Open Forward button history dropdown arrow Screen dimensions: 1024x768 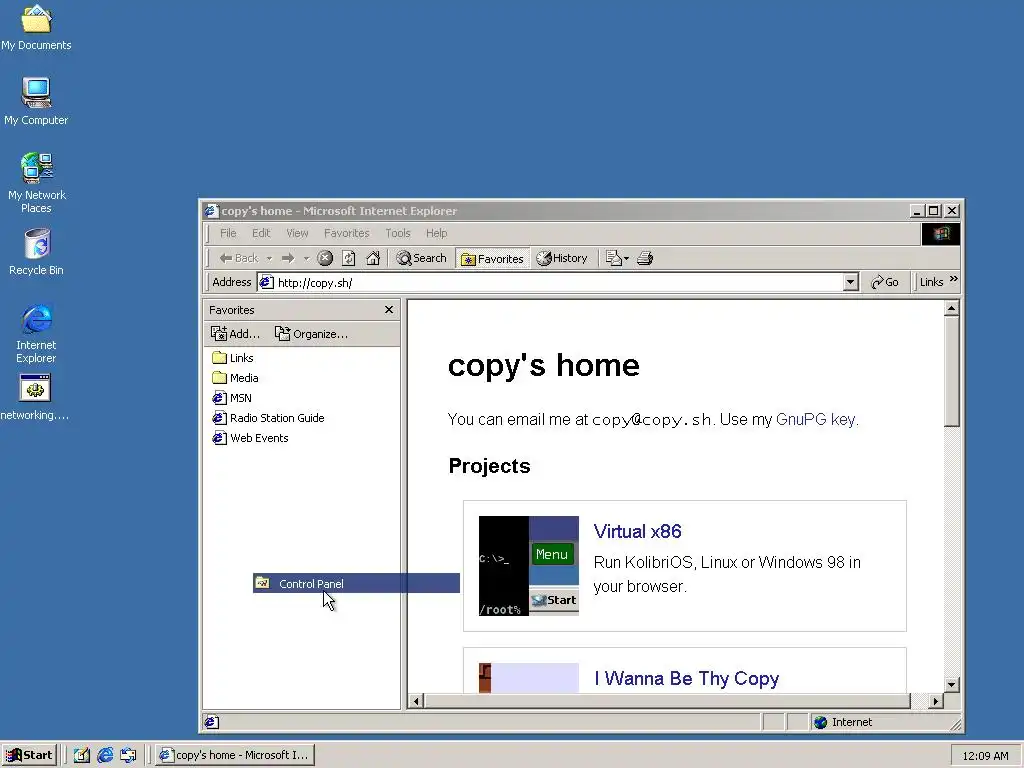coord(306,259)
